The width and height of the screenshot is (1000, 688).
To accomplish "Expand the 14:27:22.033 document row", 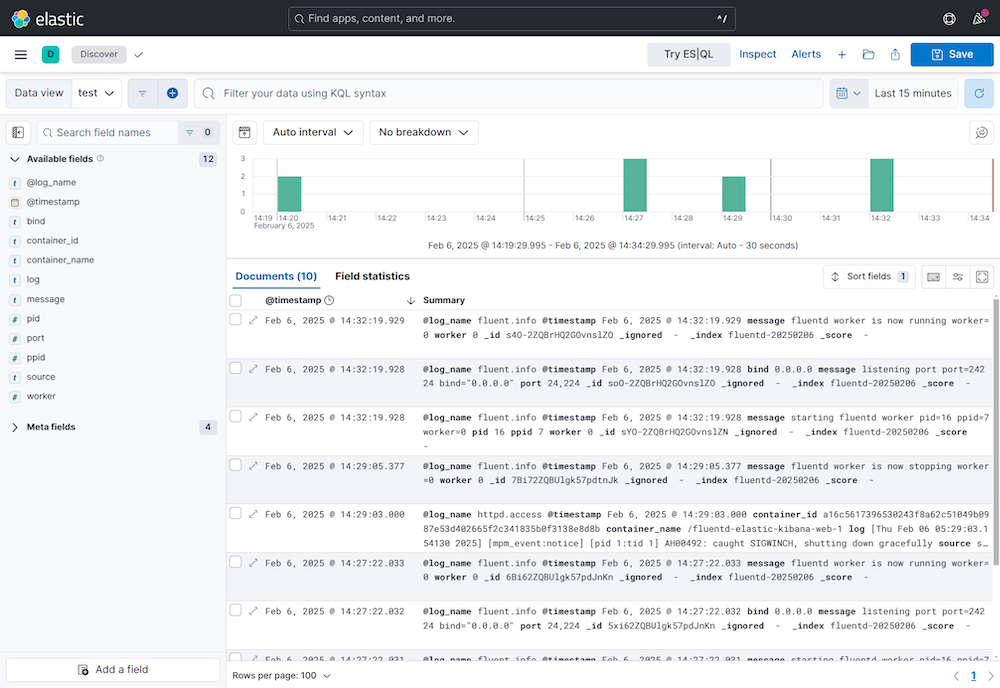I will [253, 562].
